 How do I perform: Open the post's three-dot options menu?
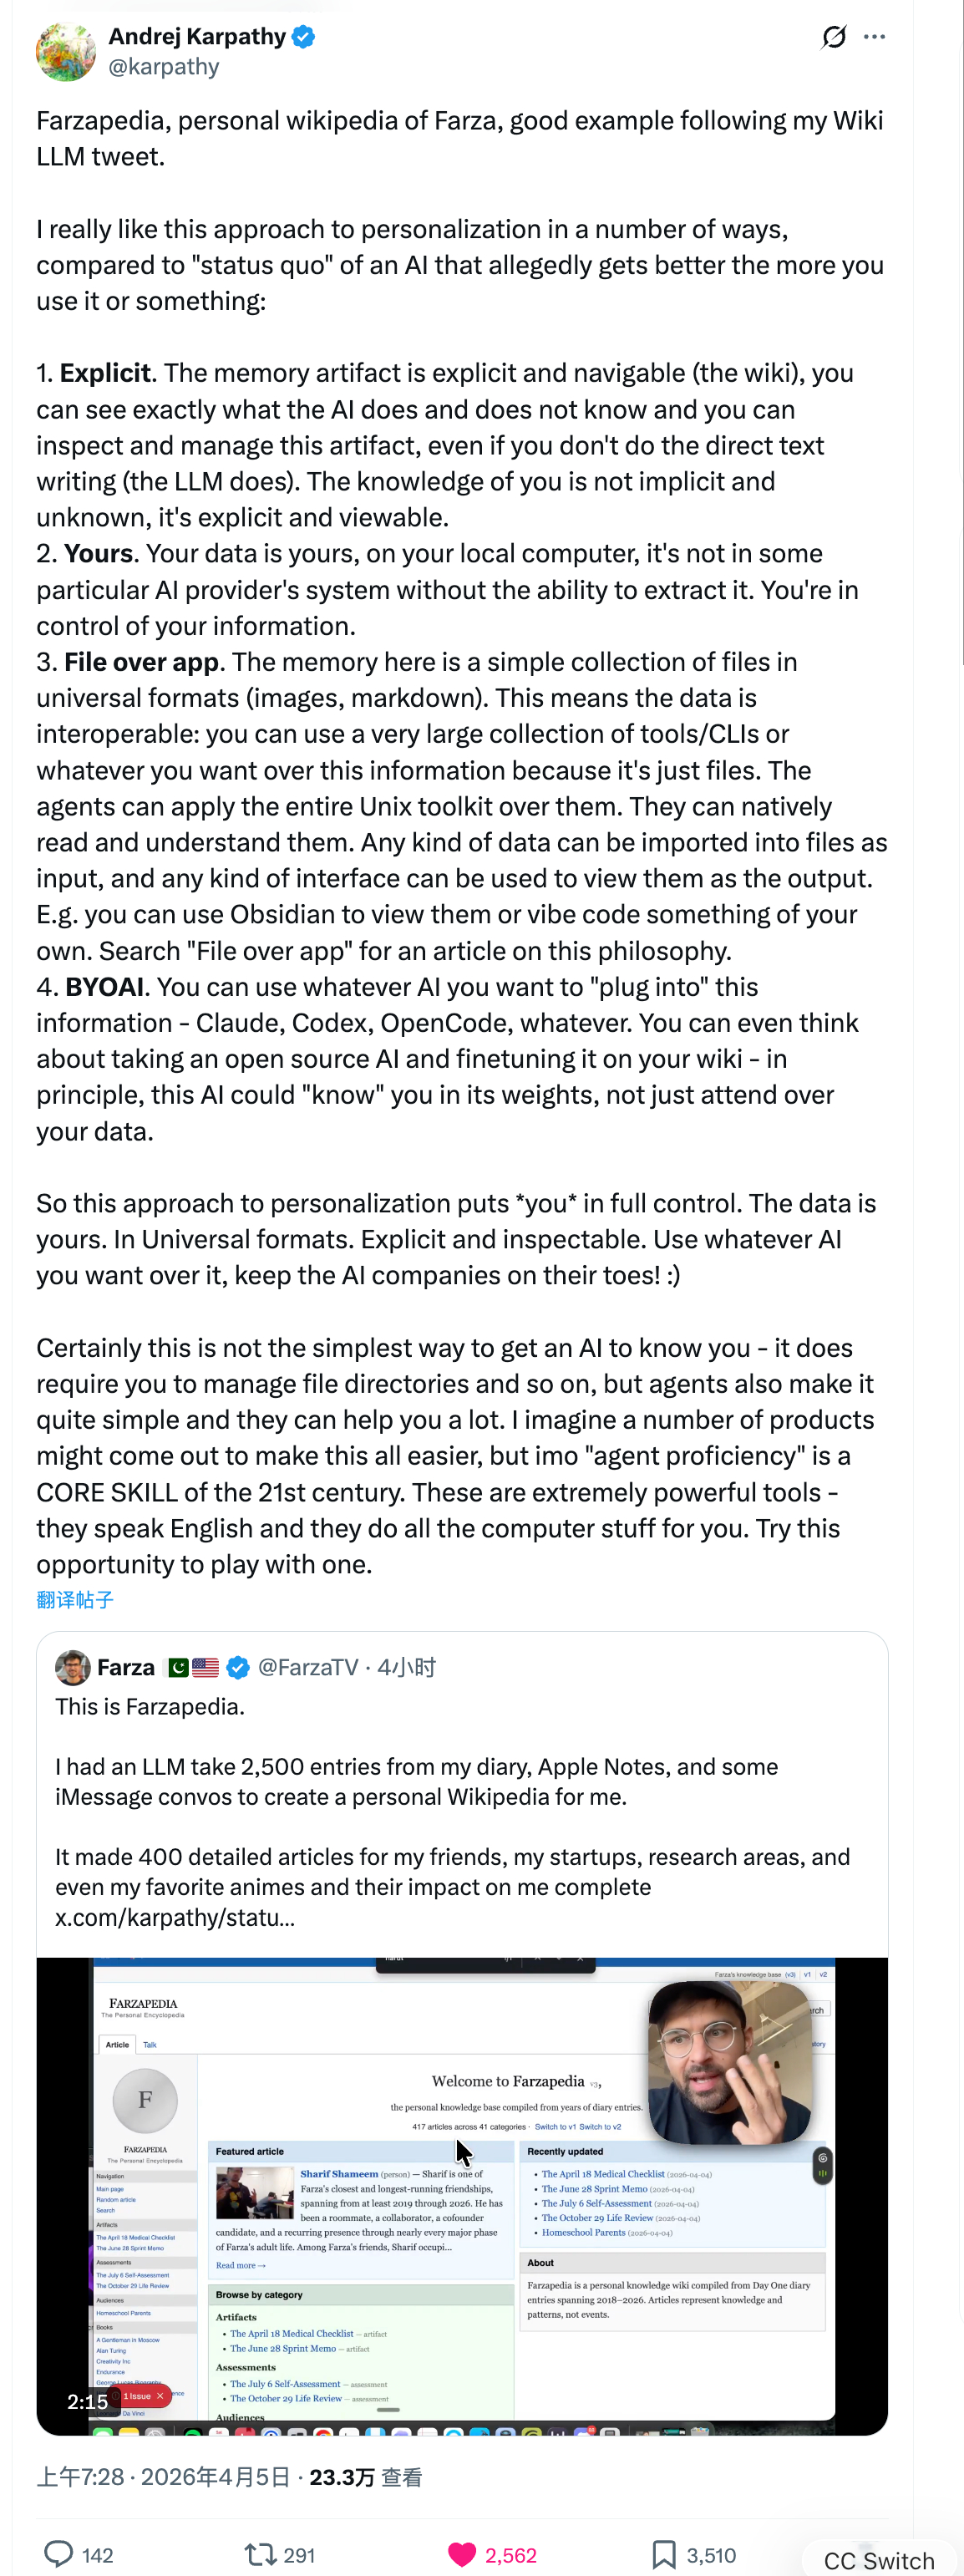(873, 36)
